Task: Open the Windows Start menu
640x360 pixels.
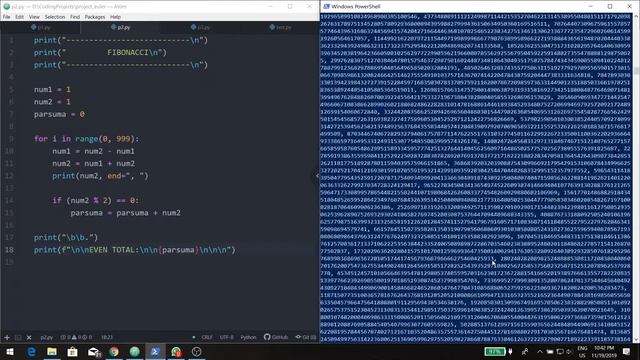Action: [x=10, y=352]
